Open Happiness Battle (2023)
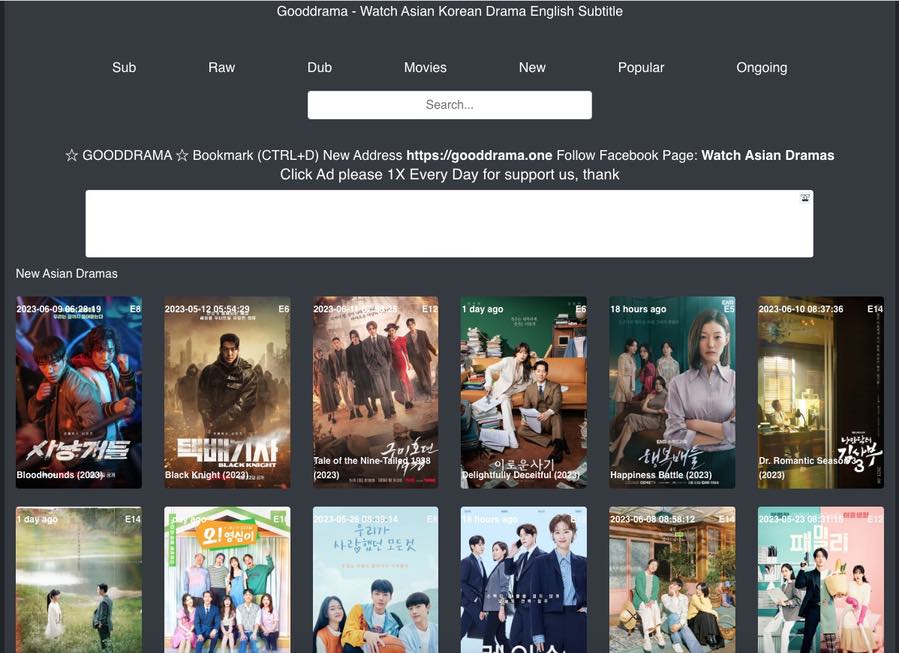Screen dimensions: 899x653 (x=671, y=392)
